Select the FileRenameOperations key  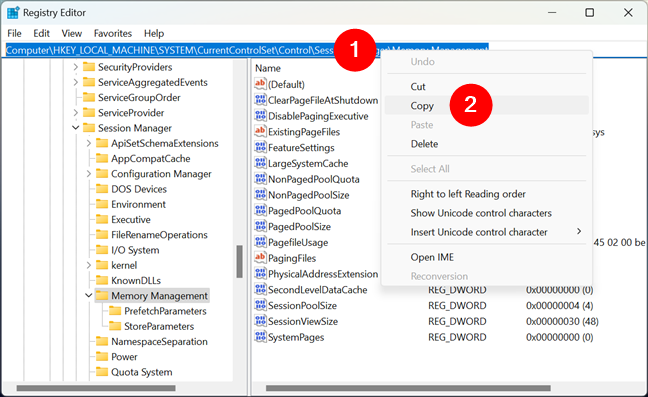click(x=159, y=235)
